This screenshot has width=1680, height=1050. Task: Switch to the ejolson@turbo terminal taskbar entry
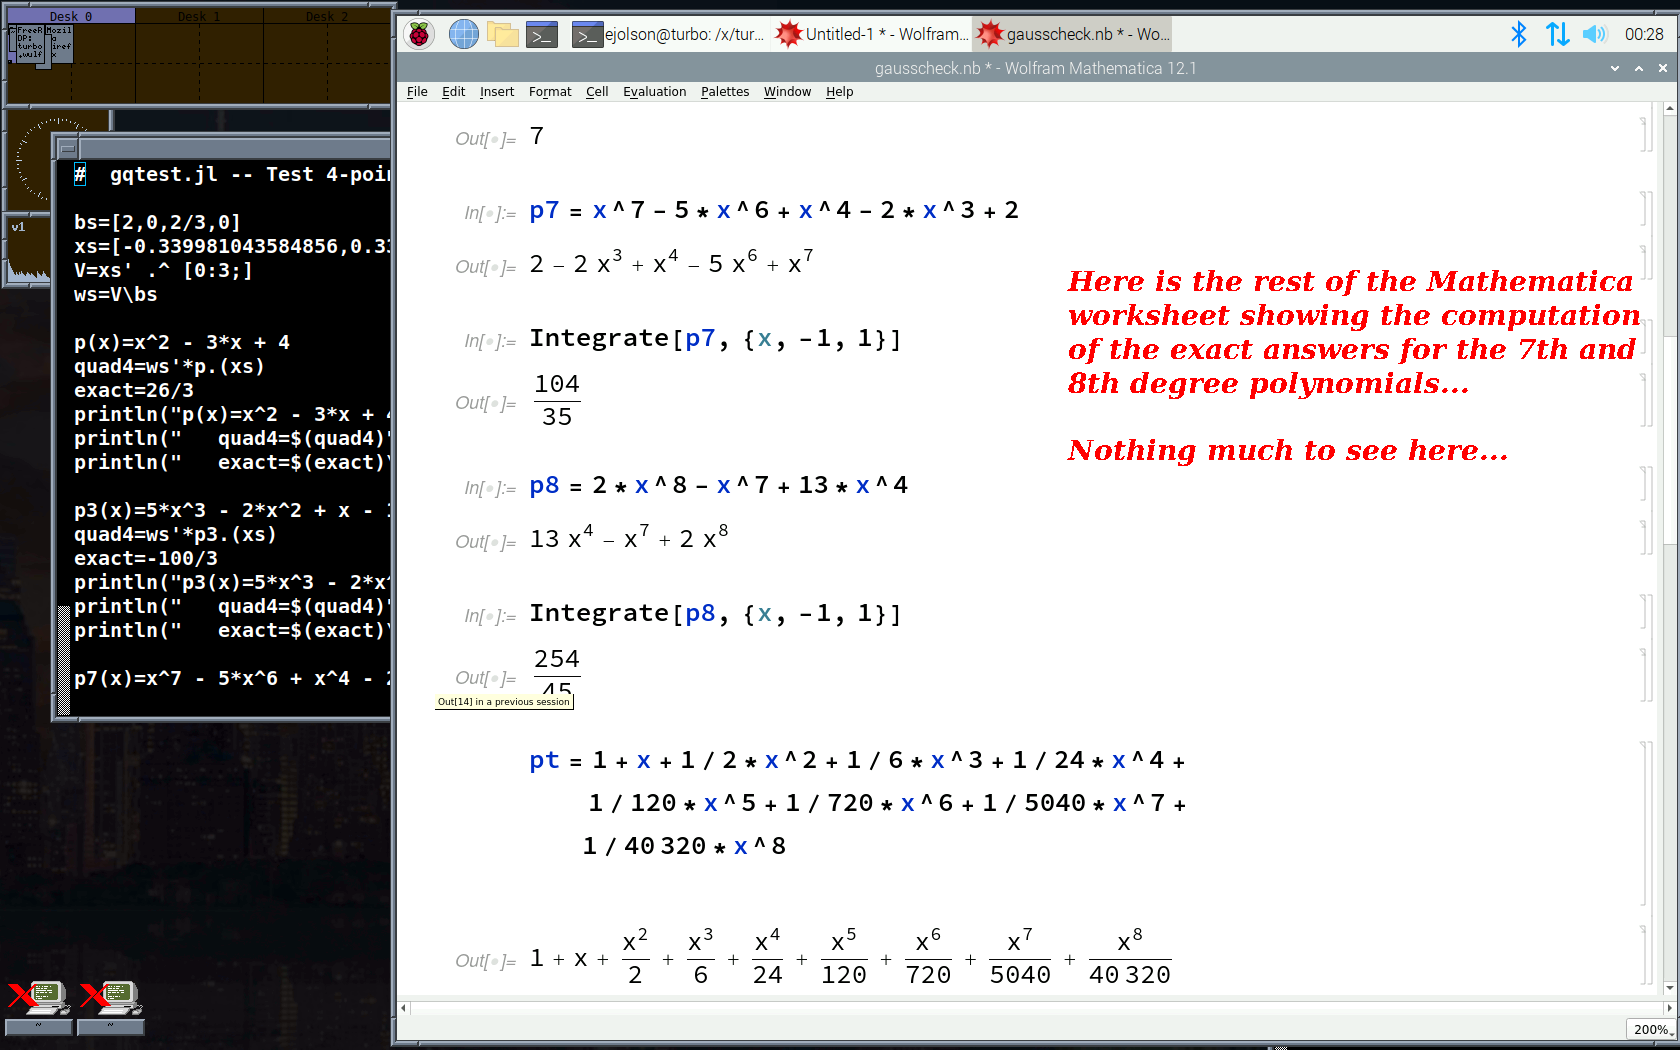pyautogui.click(x=668, y=34)
